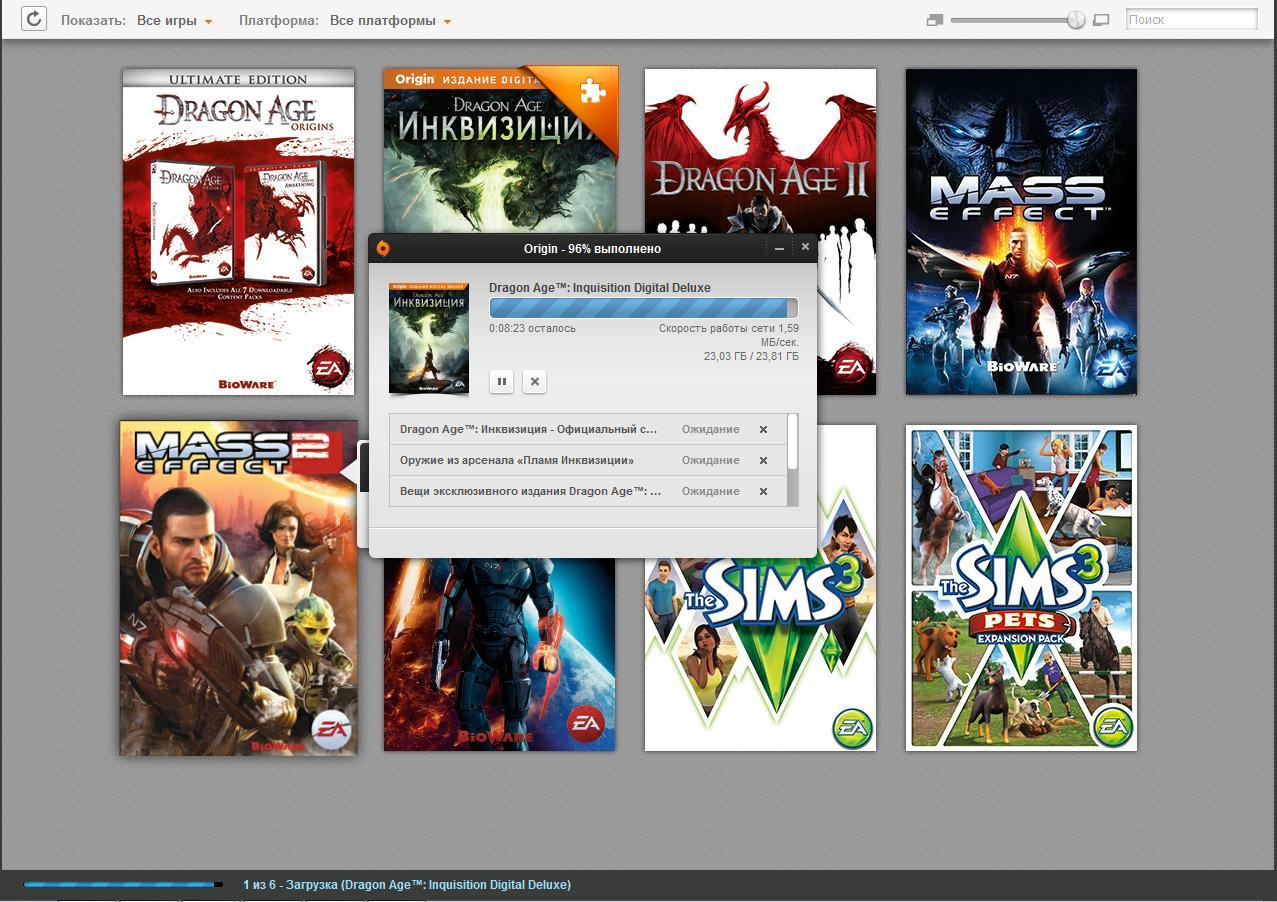Click the puzzle piece DLC badge icon
Screen dimensions: 1277x902
pos(592,92)
